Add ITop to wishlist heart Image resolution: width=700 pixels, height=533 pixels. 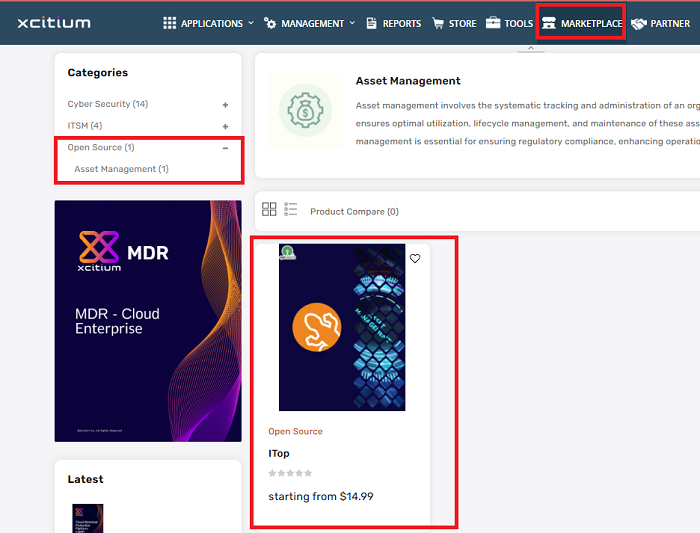415,258
